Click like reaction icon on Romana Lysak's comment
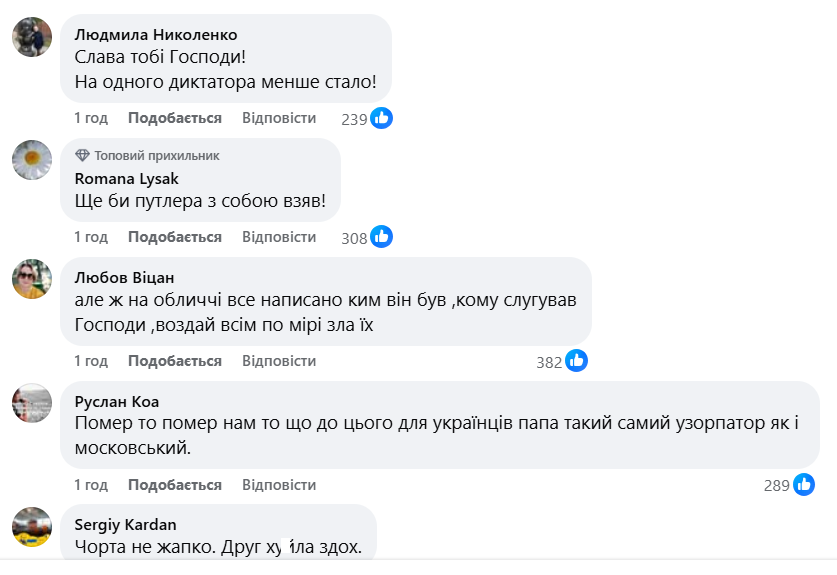 [381, 237]
